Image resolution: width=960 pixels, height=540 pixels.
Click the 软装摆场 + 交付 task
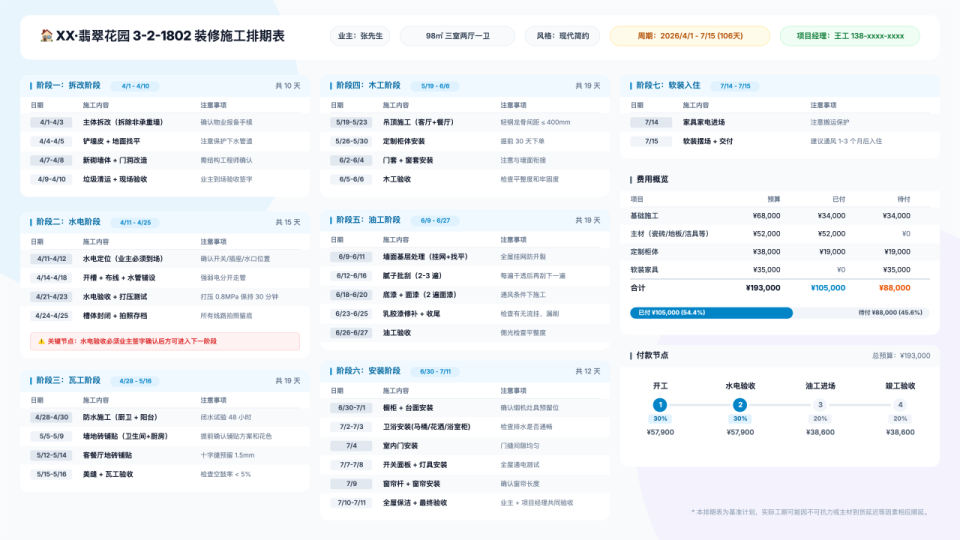pos(708,141)
